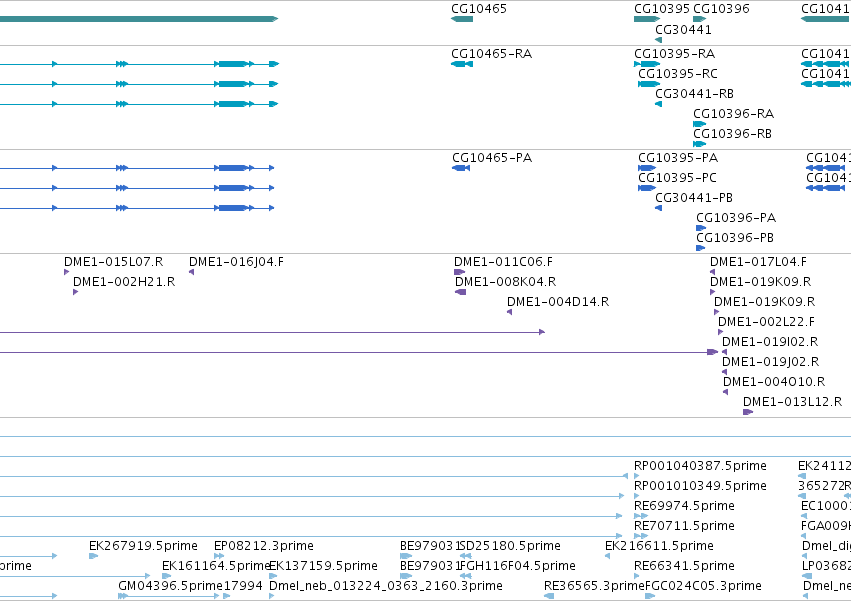This screenshot has width=851, height=601.
Task: Open protein label CG10395-PA
Action: coord(678,158)
